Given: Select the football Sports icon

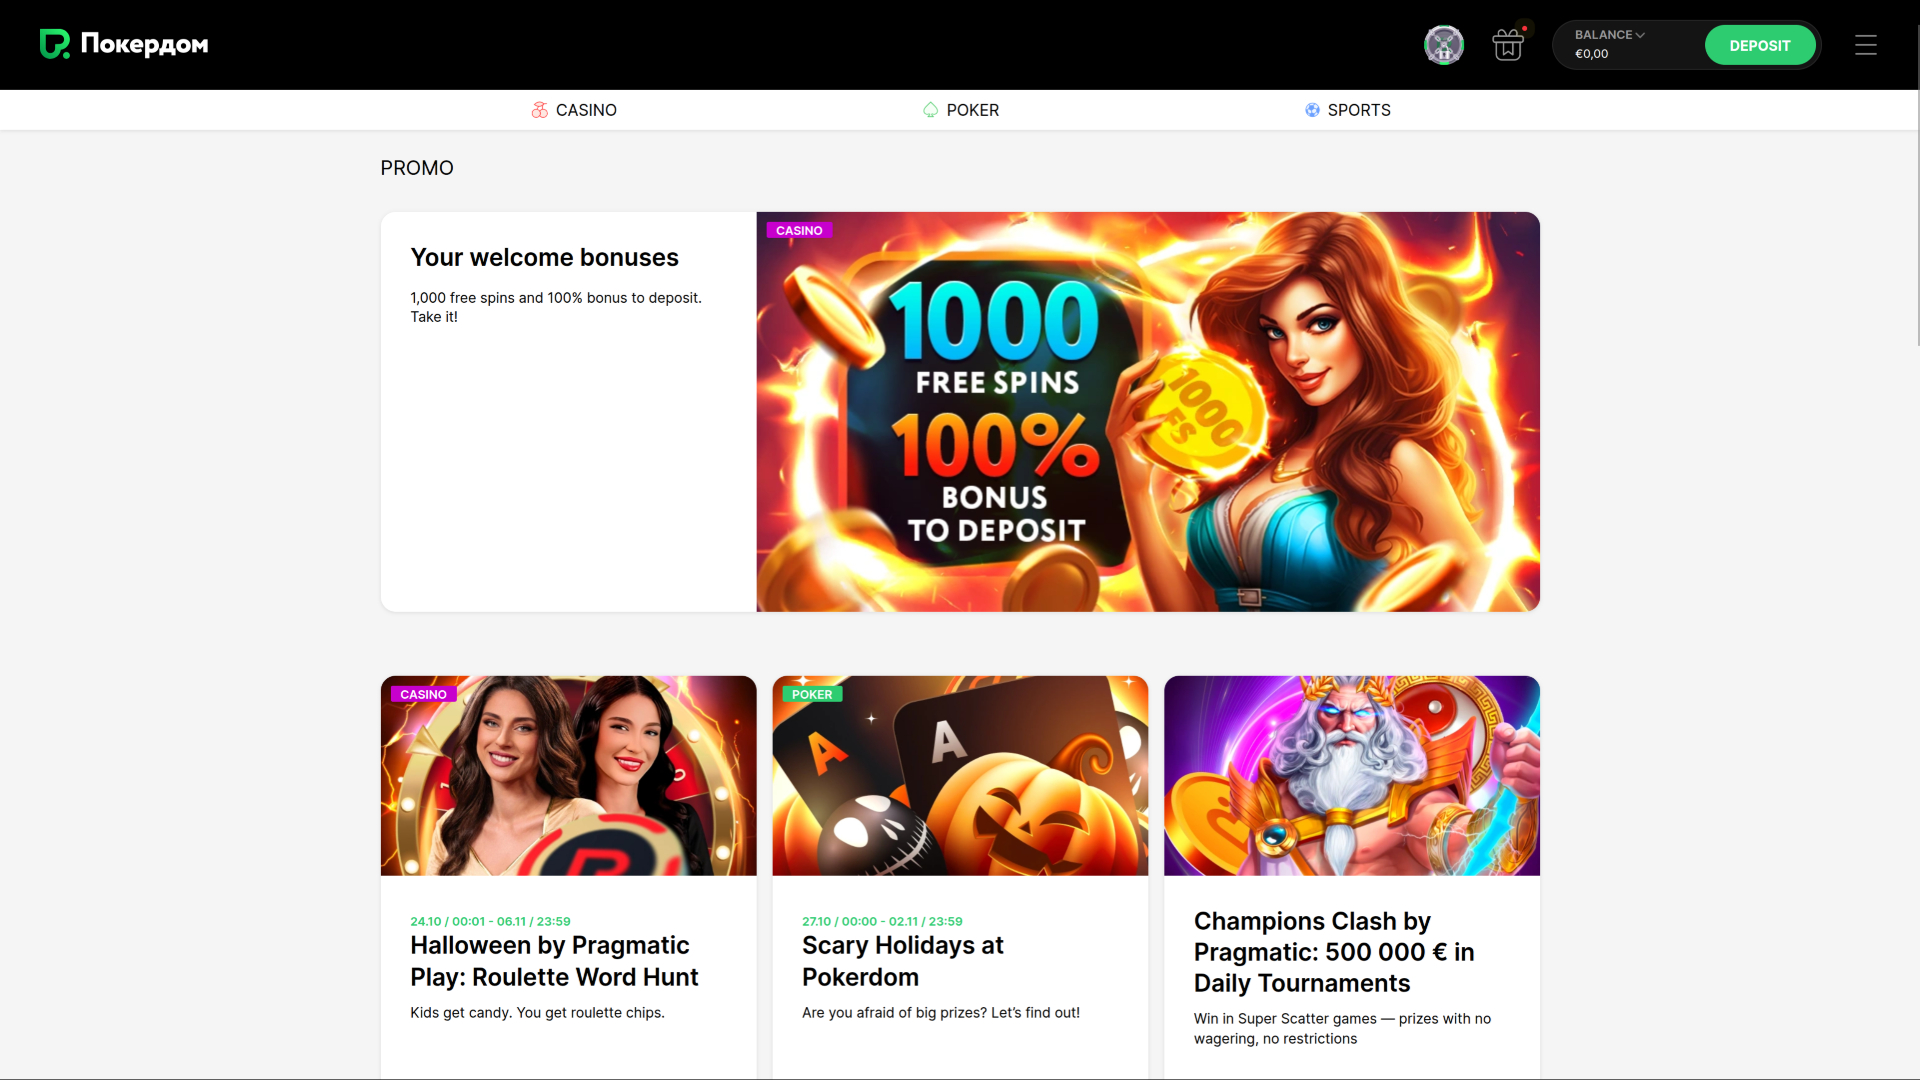Looking at the screenshot, I should click(1311, 110).
